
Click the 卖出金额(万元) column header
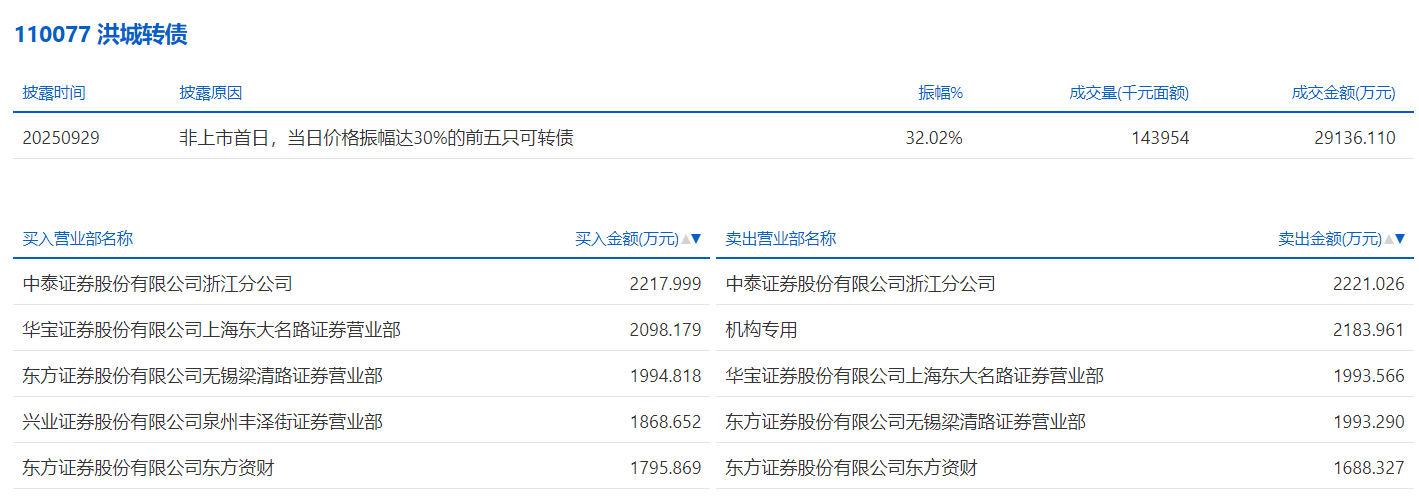tap(1329, 239)
